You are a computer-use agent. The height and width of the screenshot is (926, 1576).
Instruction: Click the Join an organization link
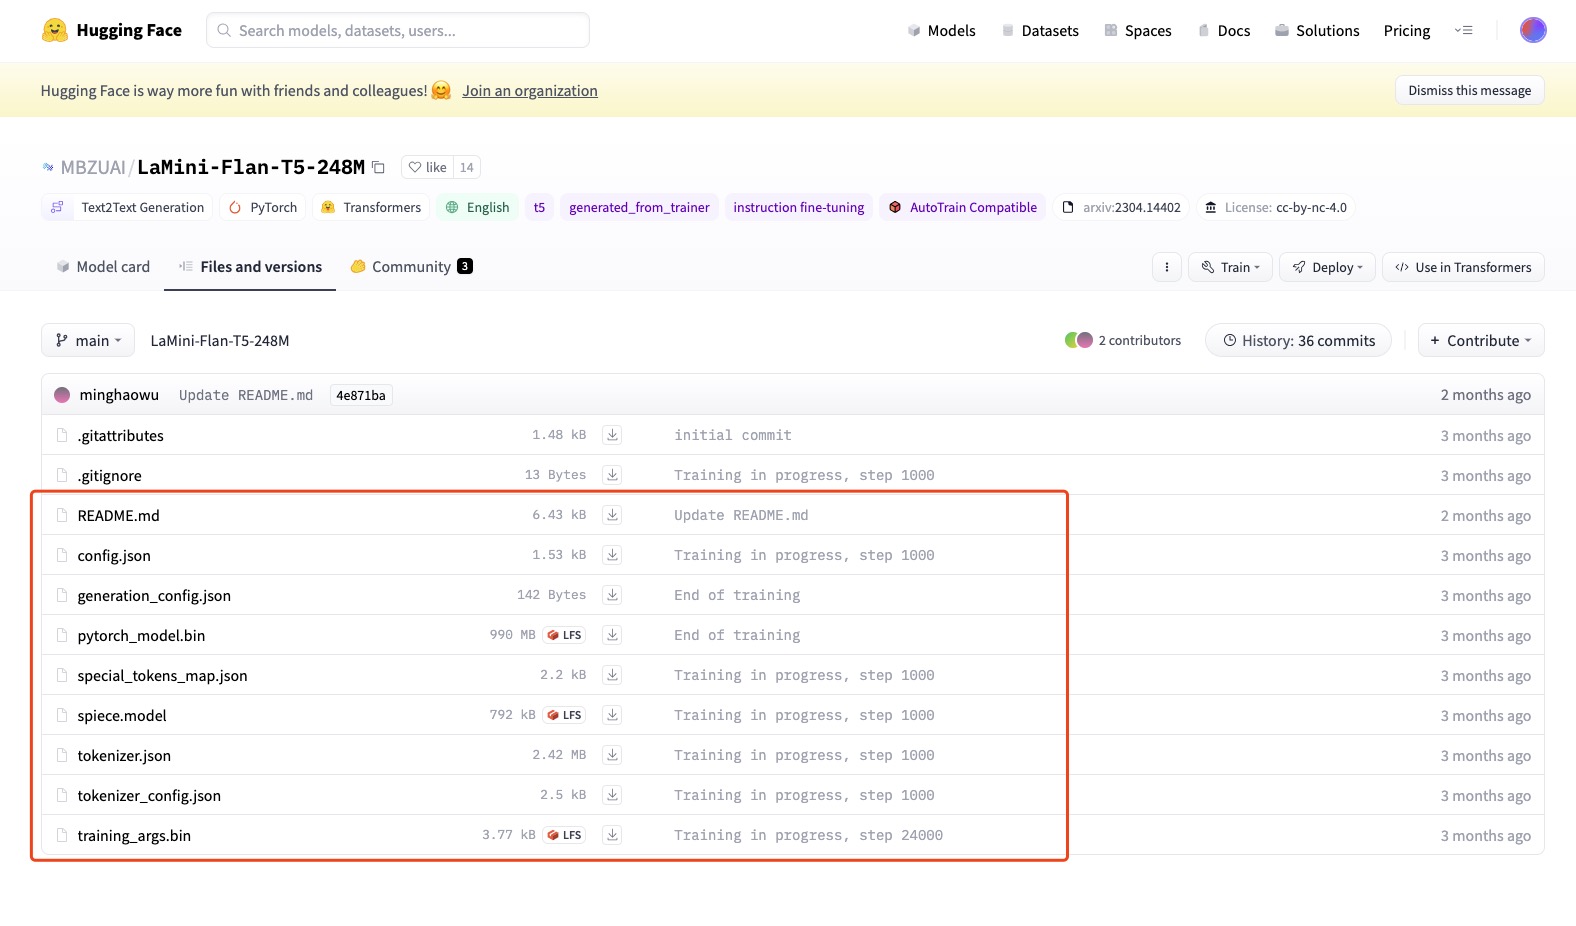530,91
